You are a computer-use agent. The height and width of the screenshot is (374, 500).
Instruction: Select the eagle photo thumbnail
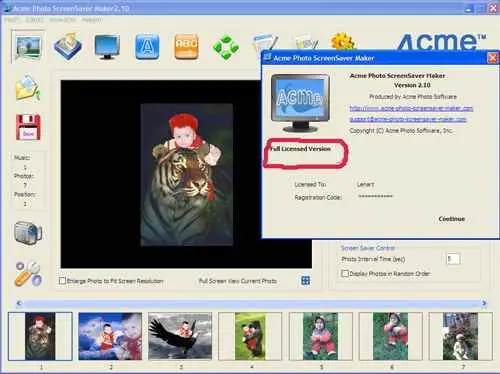pyautogui.click(x=180, y=336)
